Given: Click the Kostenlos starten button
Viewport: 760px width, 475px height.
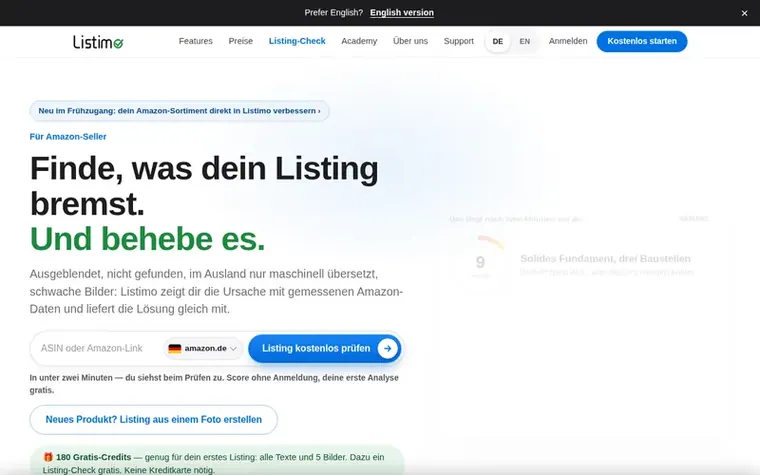Looking at the screenshot, I should pos(642,41).
